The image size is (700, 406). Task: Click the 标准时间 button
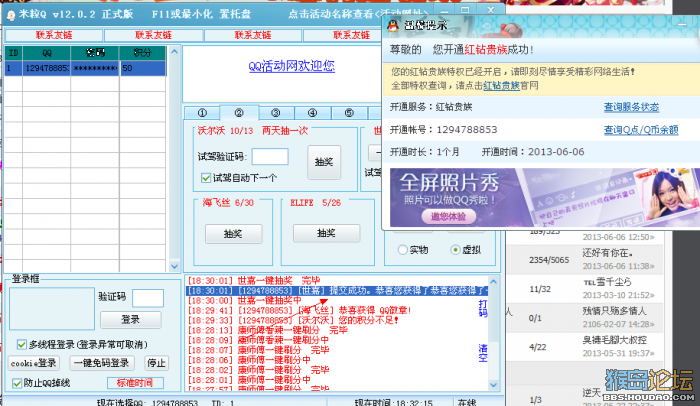coord(135,383)
